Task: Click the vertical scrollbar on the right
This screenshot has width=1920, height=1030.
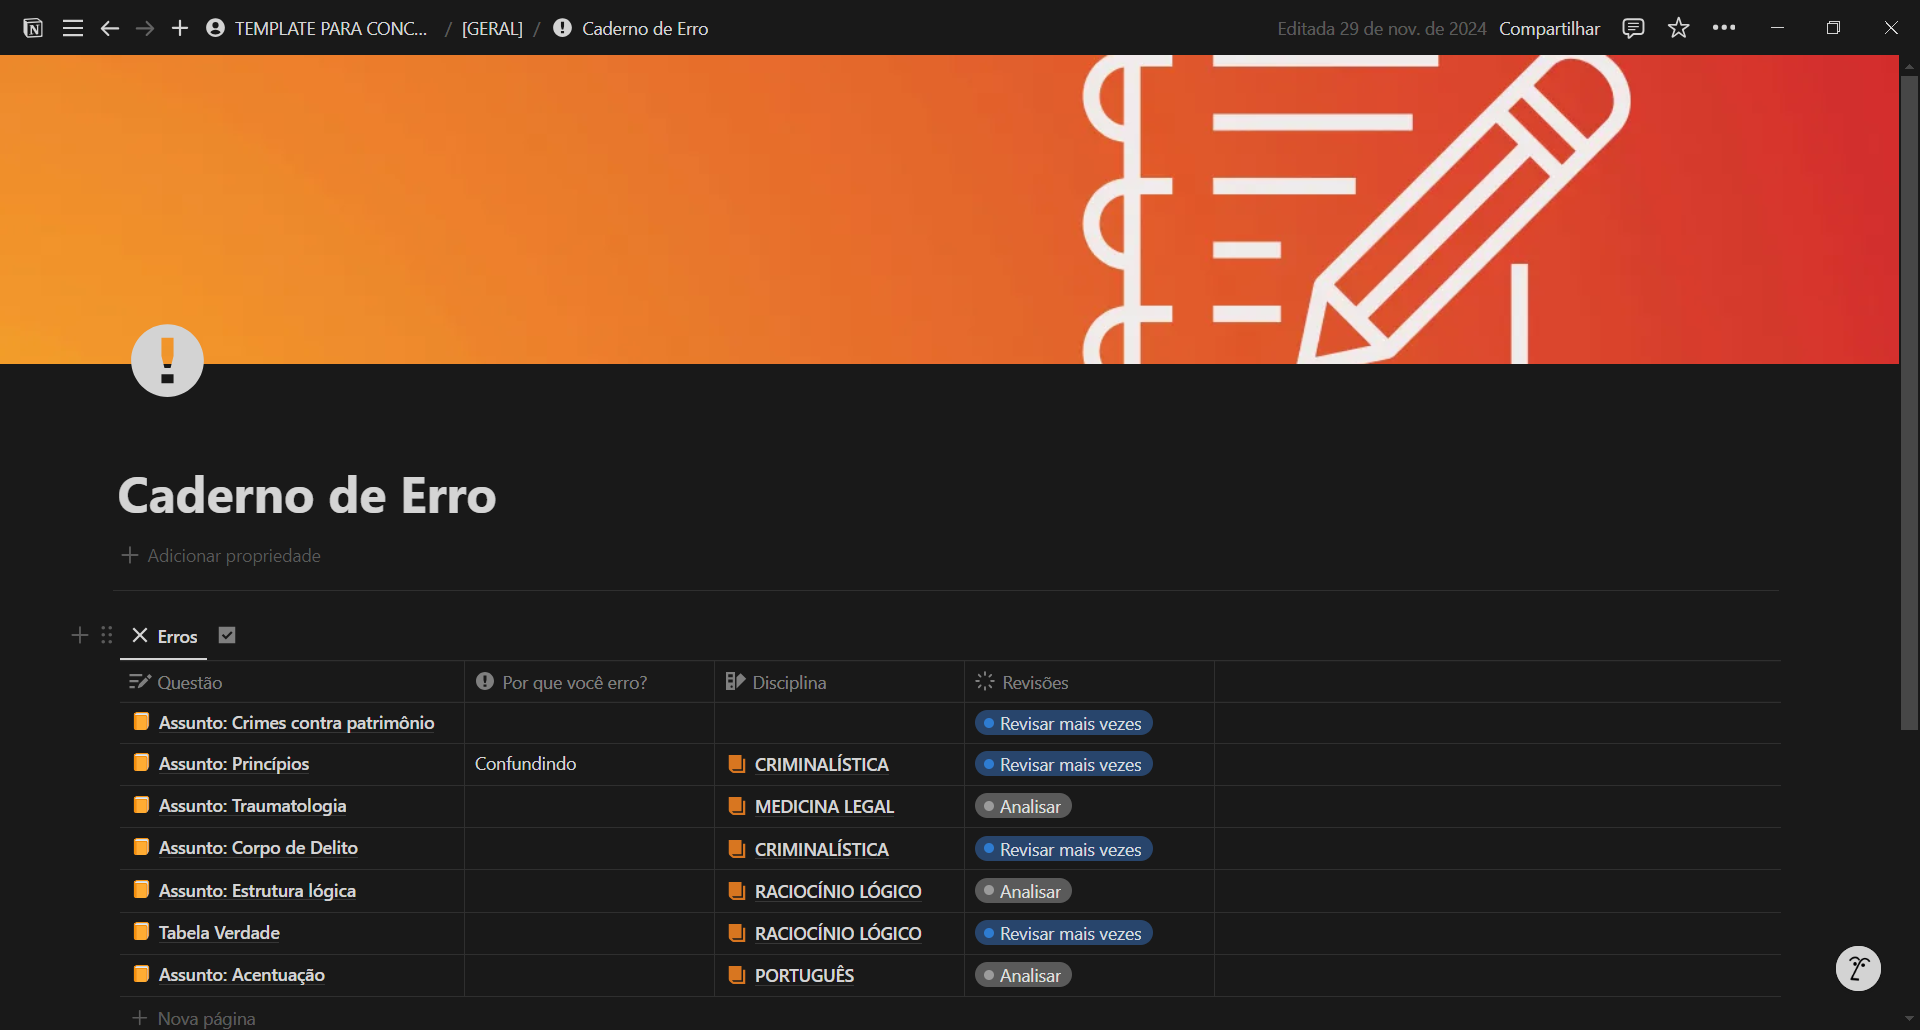Action: pyautogui.click(x=1909, y=400)
